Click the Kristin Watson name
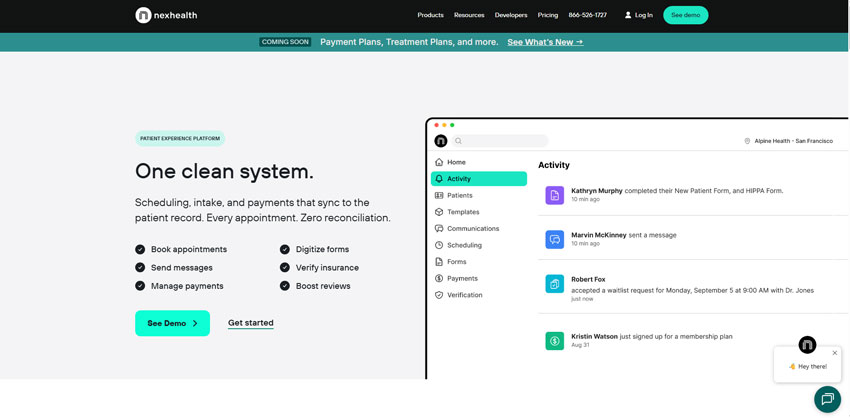 click(594, 337)
